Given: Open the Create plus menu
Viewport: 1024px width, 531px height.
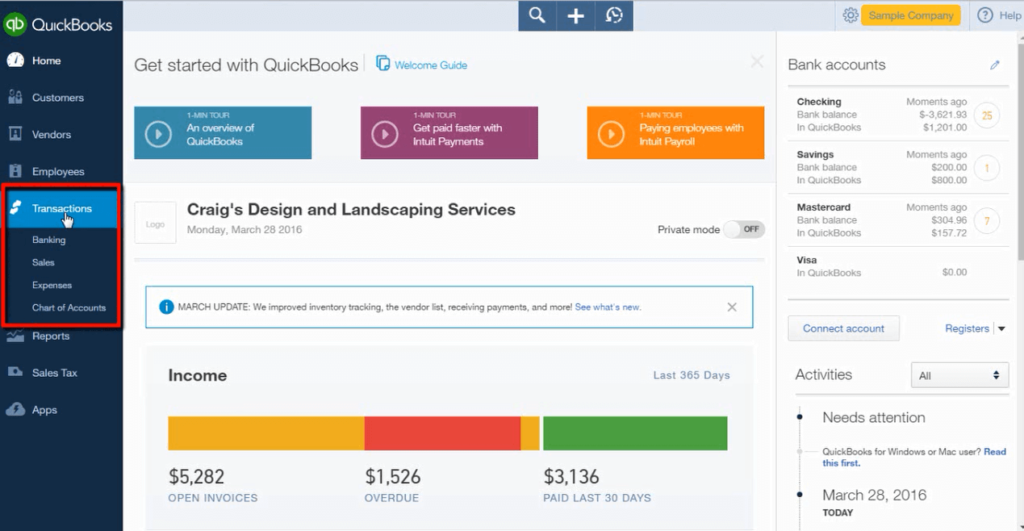Looking at the screenshot, I should tap(575, 16).
